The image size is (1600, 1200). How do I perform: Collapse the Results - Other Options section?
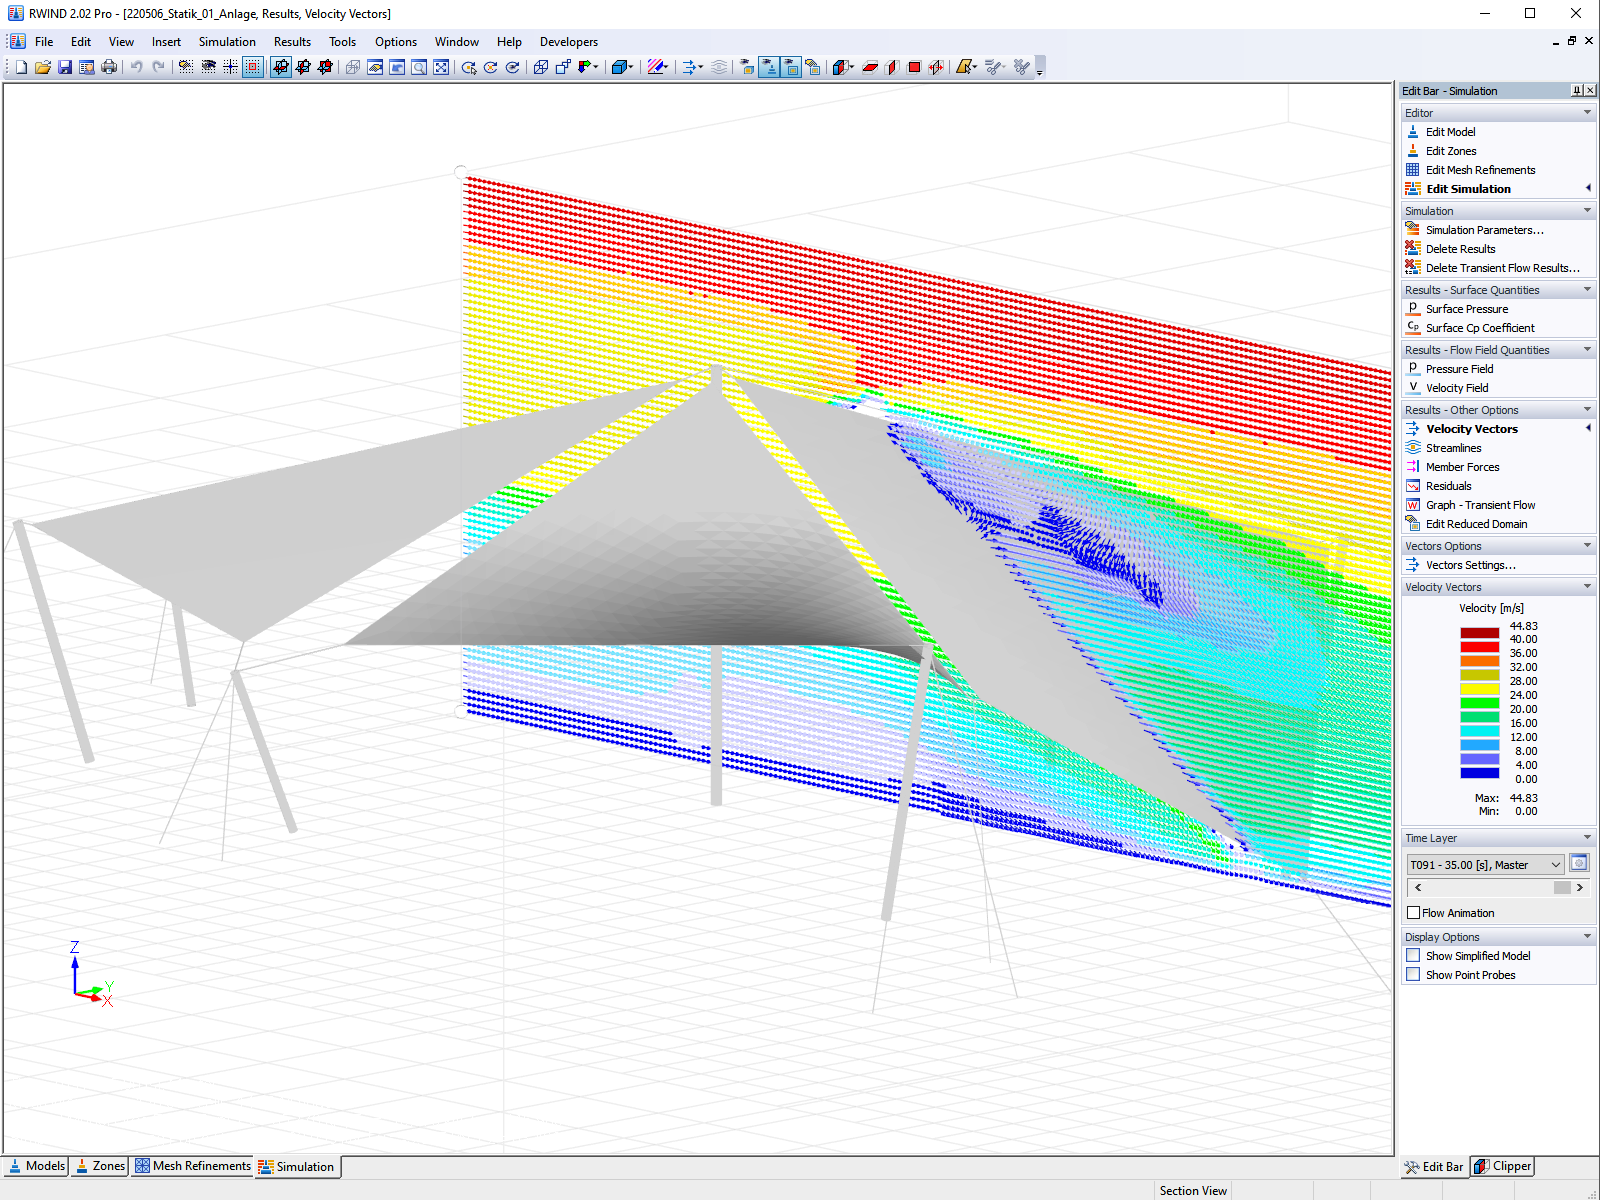[1586, 409]
